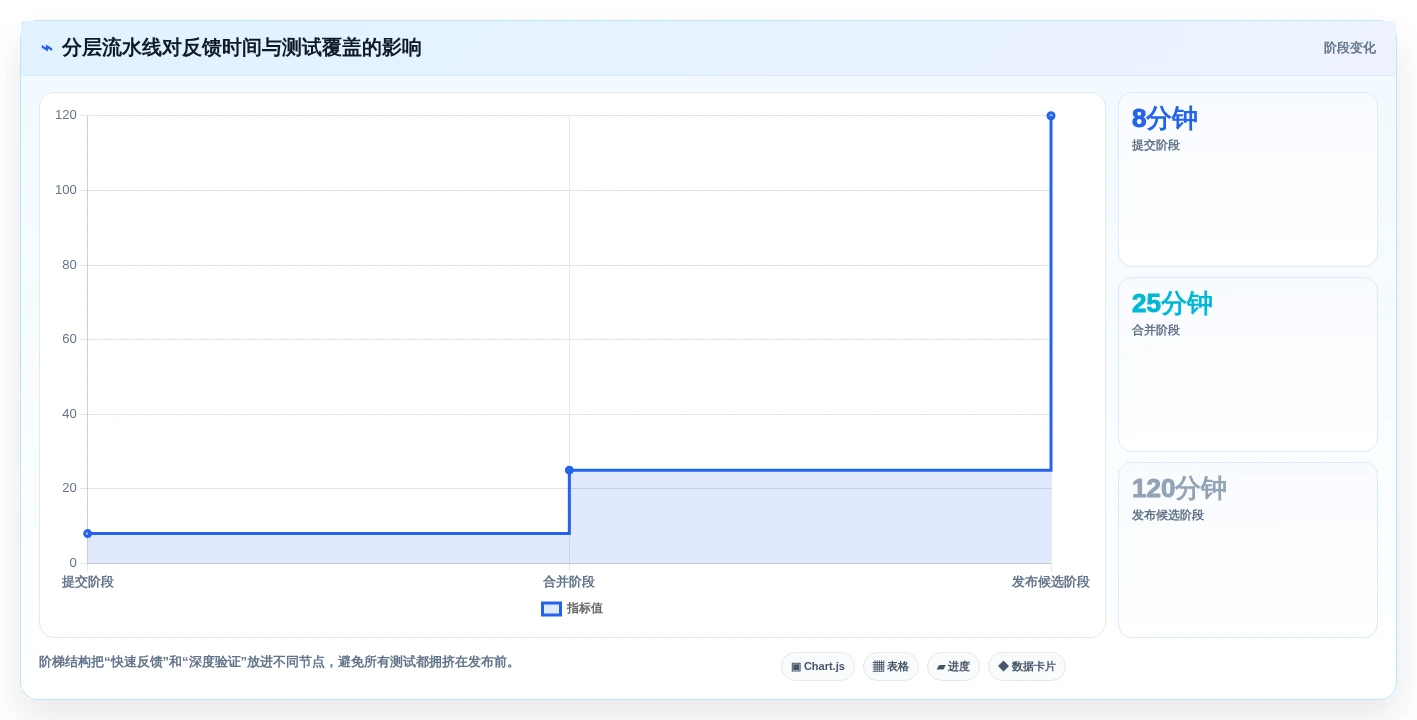This screenshot has width=1417, height=720.
Task: Click the 提交阶段 caption under 8分钟
Action: point(1156,145)
